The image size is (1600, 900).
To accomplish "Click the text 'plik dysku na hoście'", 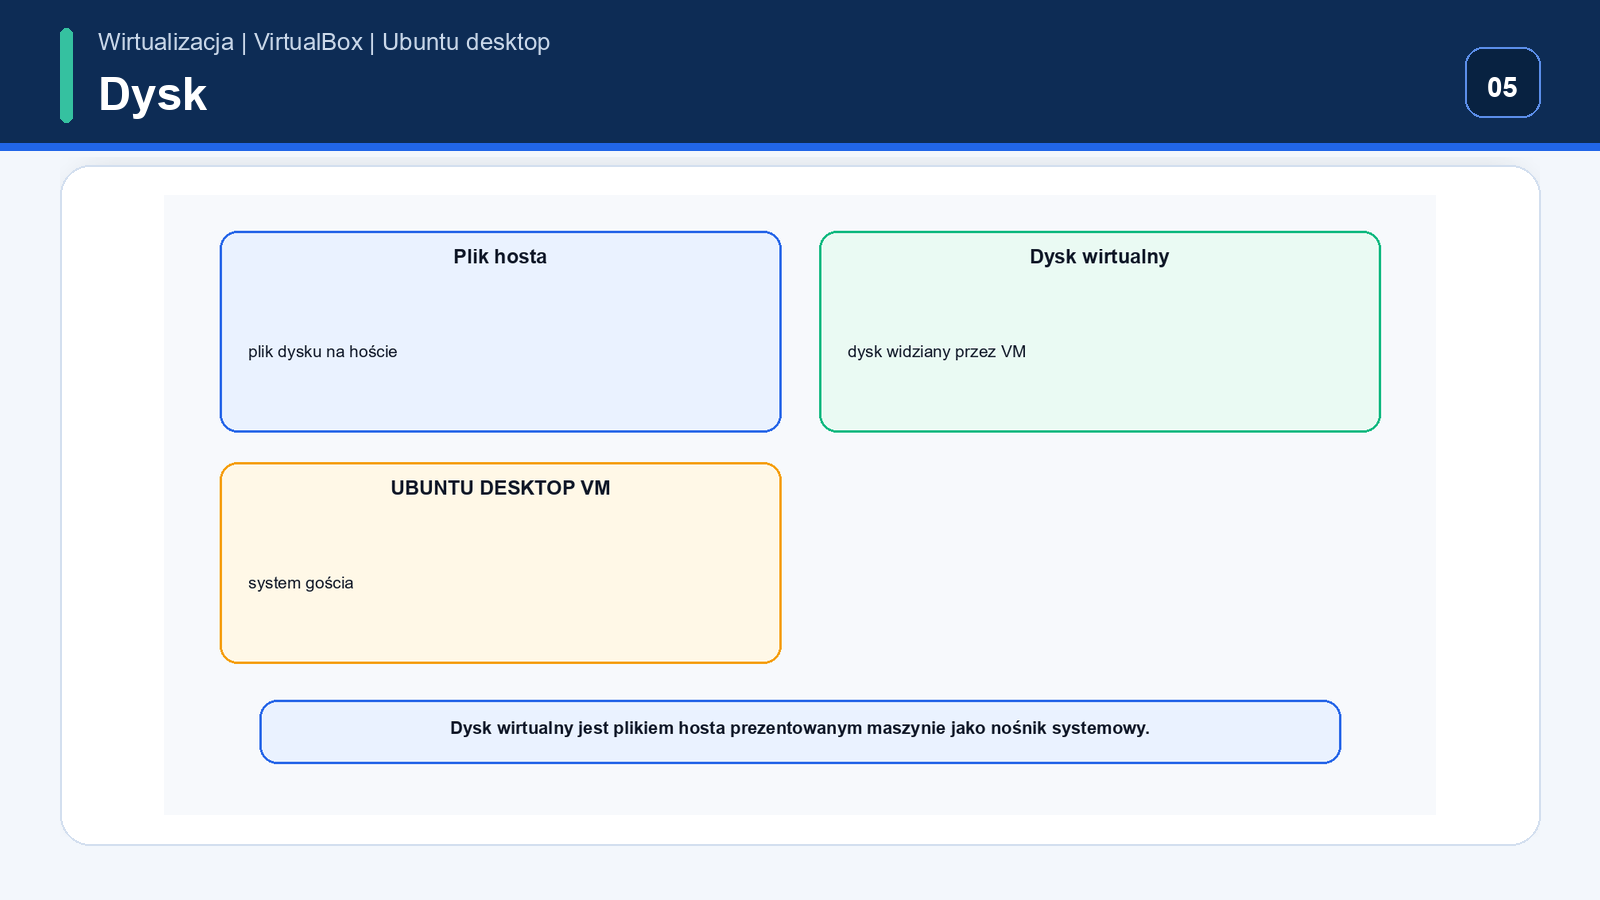I will (323, 352).
